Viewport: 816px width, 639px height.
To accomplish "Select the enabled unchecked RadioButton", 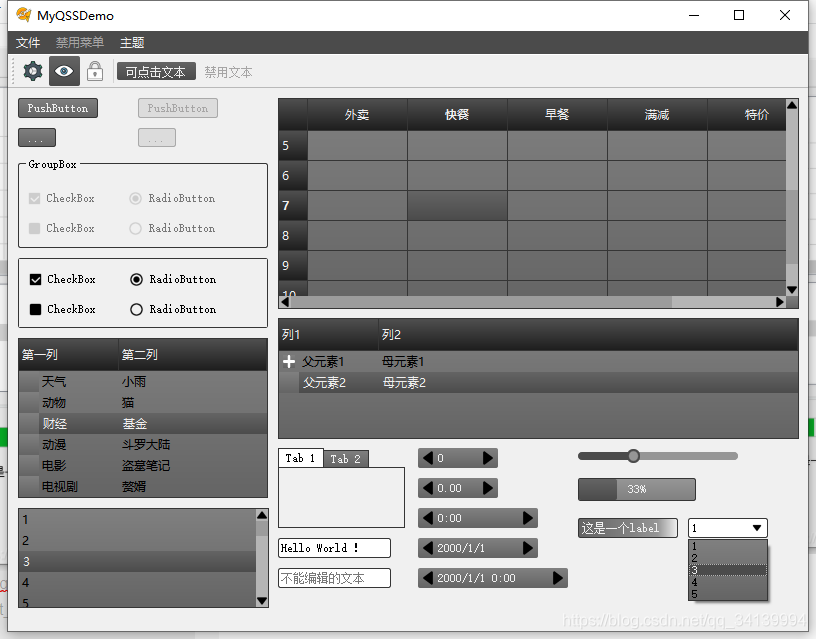I will click(136, 310).
